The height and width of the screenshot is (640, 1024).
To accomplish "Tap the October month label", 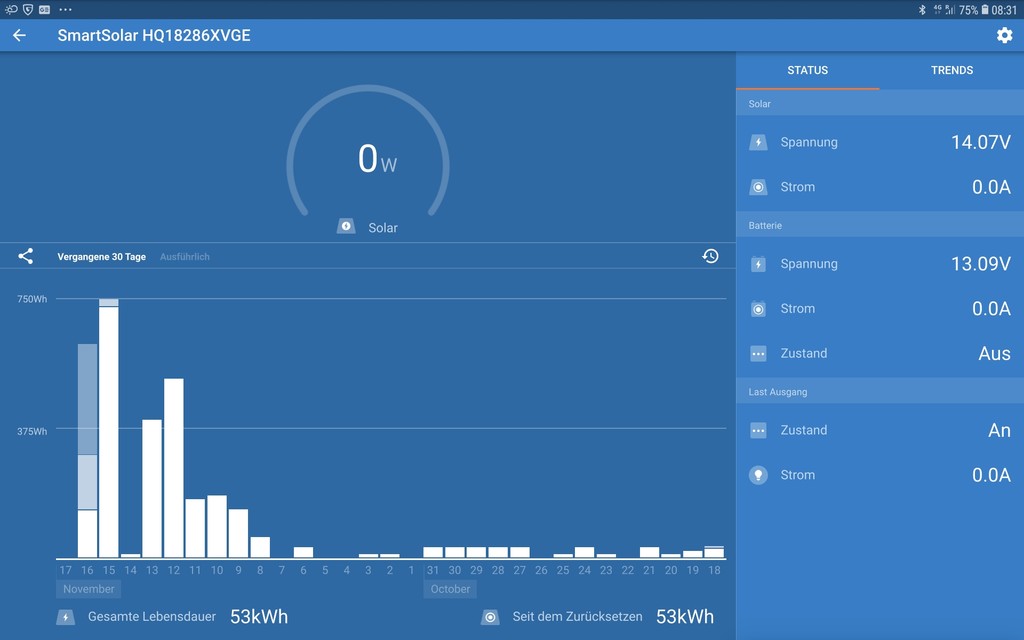I will point(450,589).
